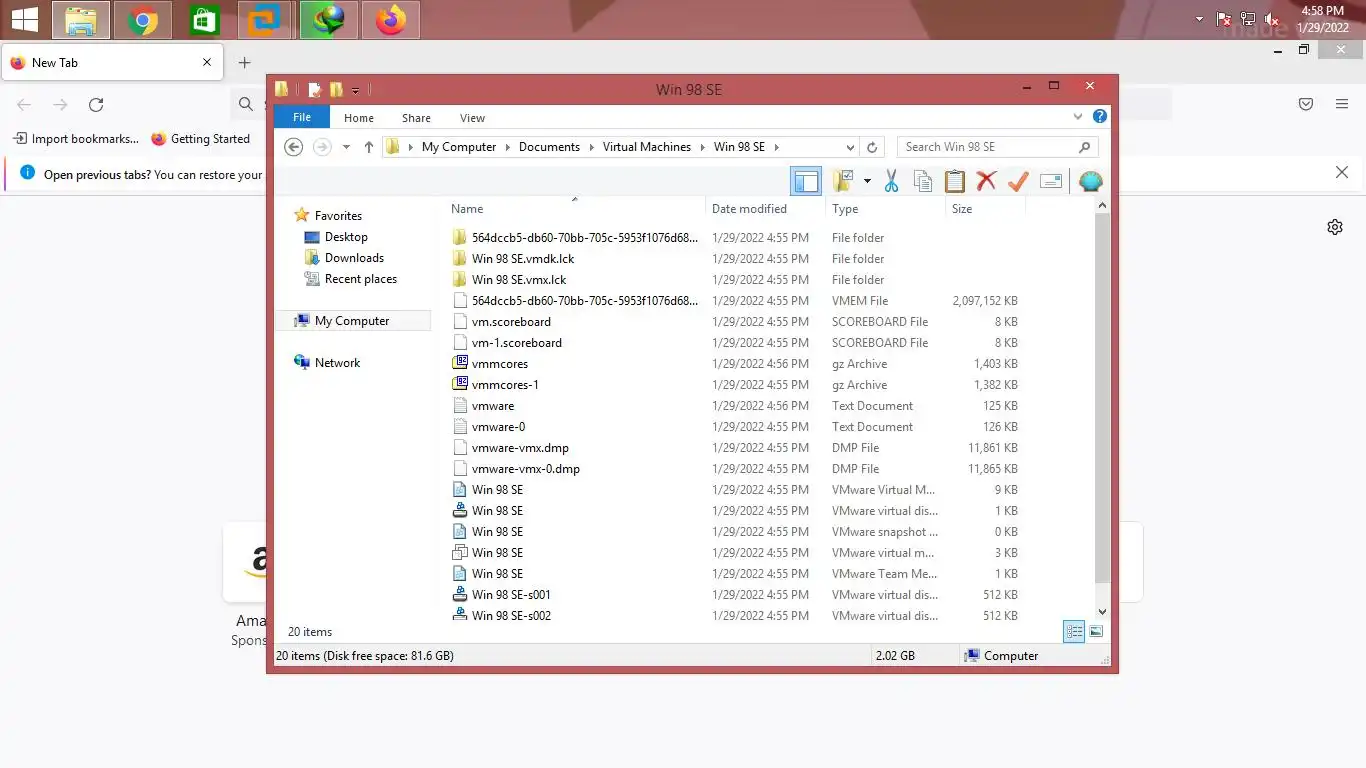This screenshot has width=1366, height=768.
Task: Open the Share ribbon tab
Action: (416, 118)
